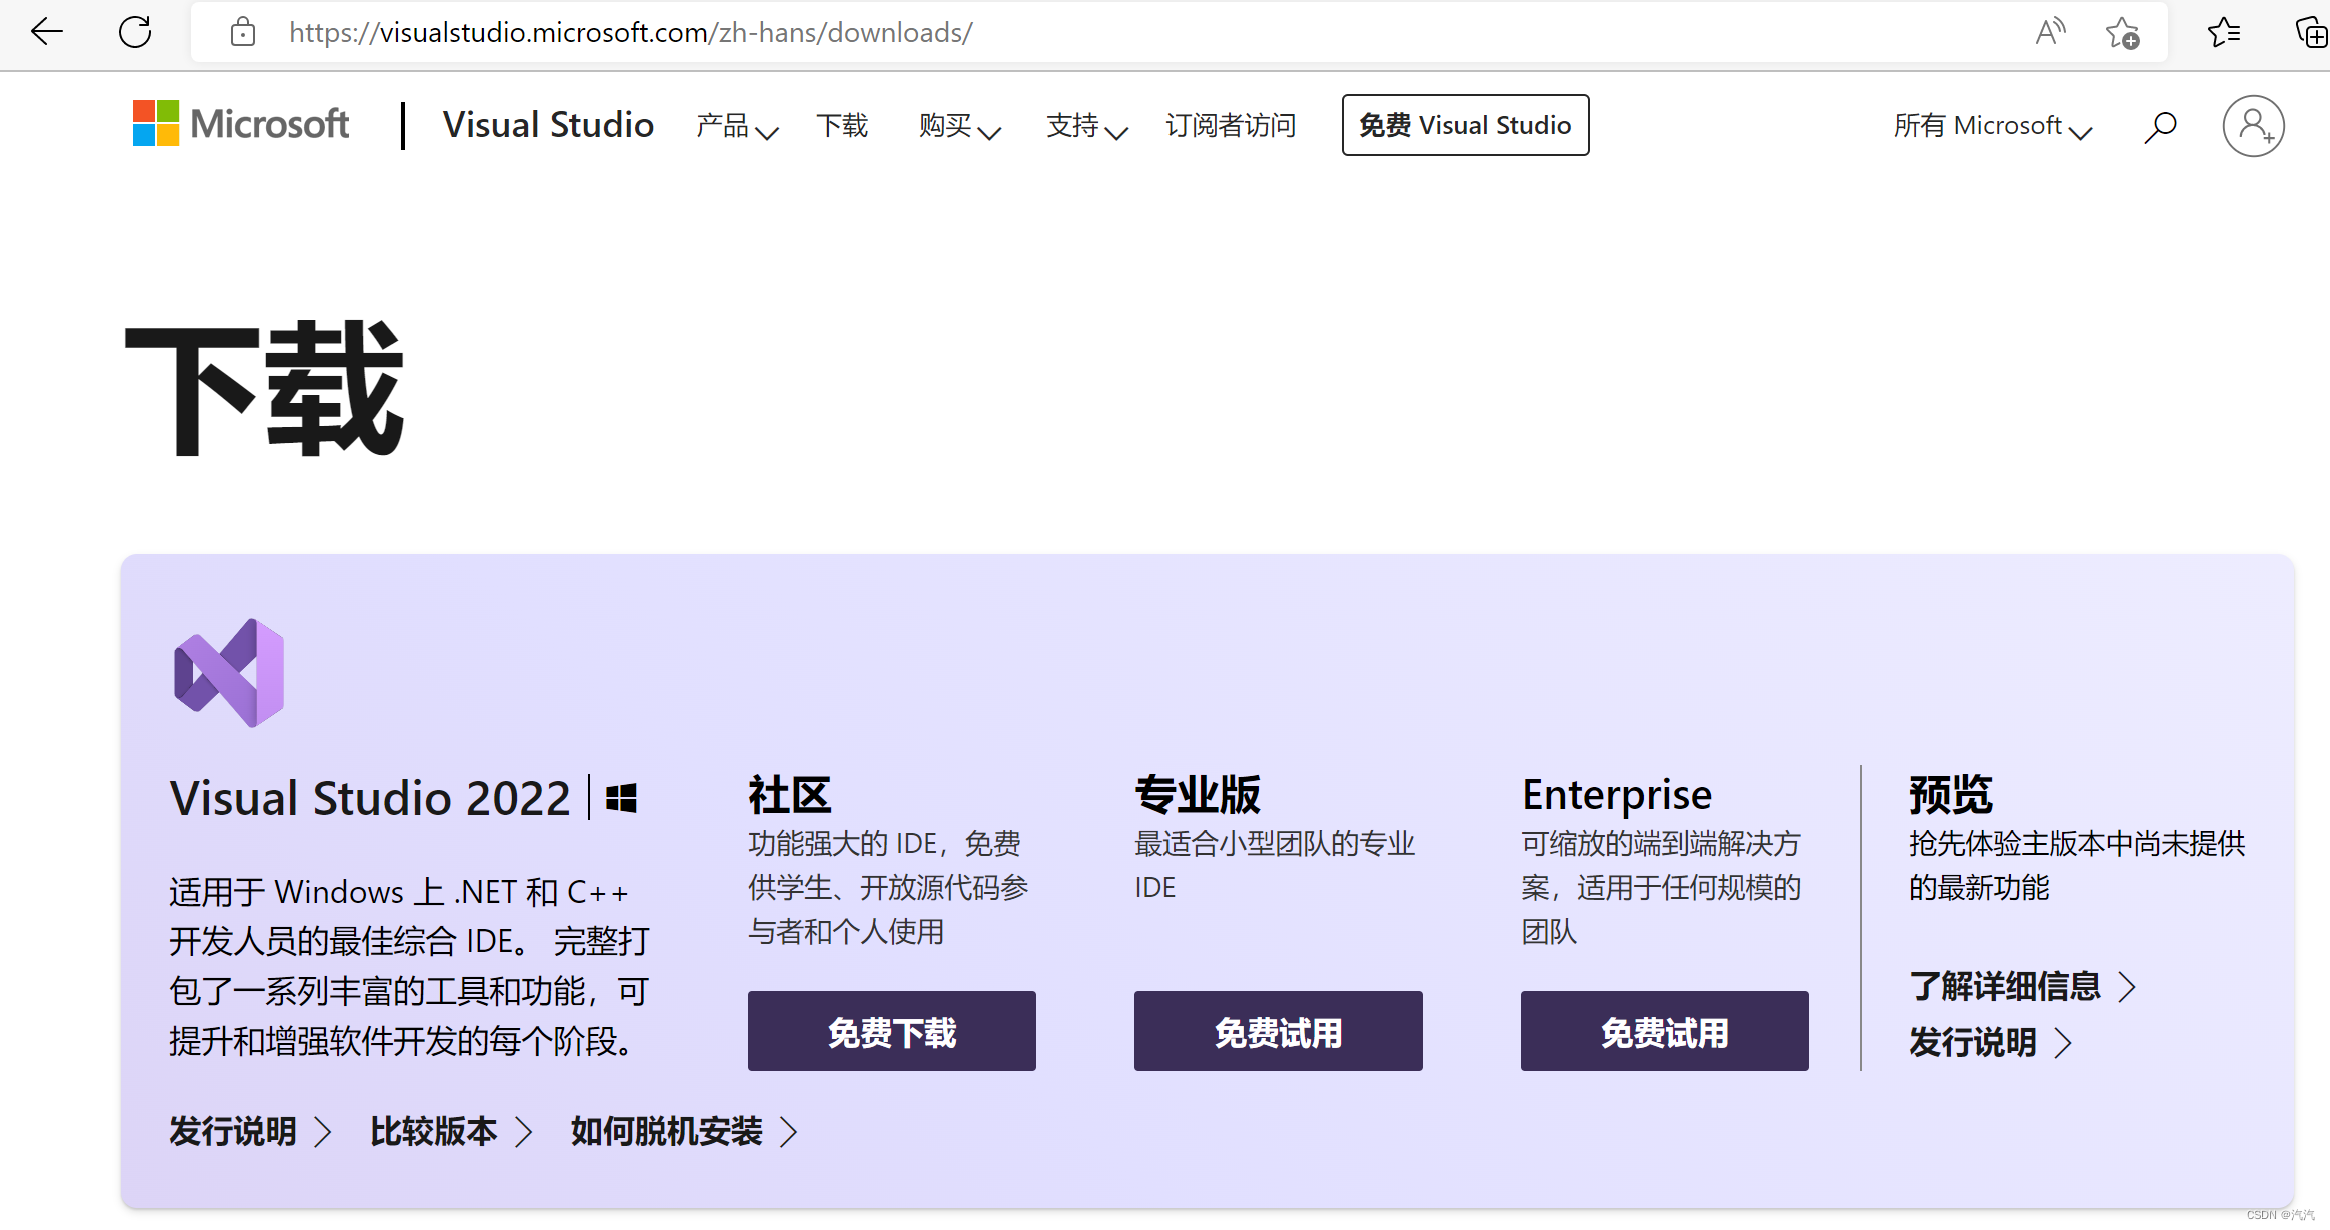Open the 比较版本 link
Screen dimensions: 2330x1230
434,1131
